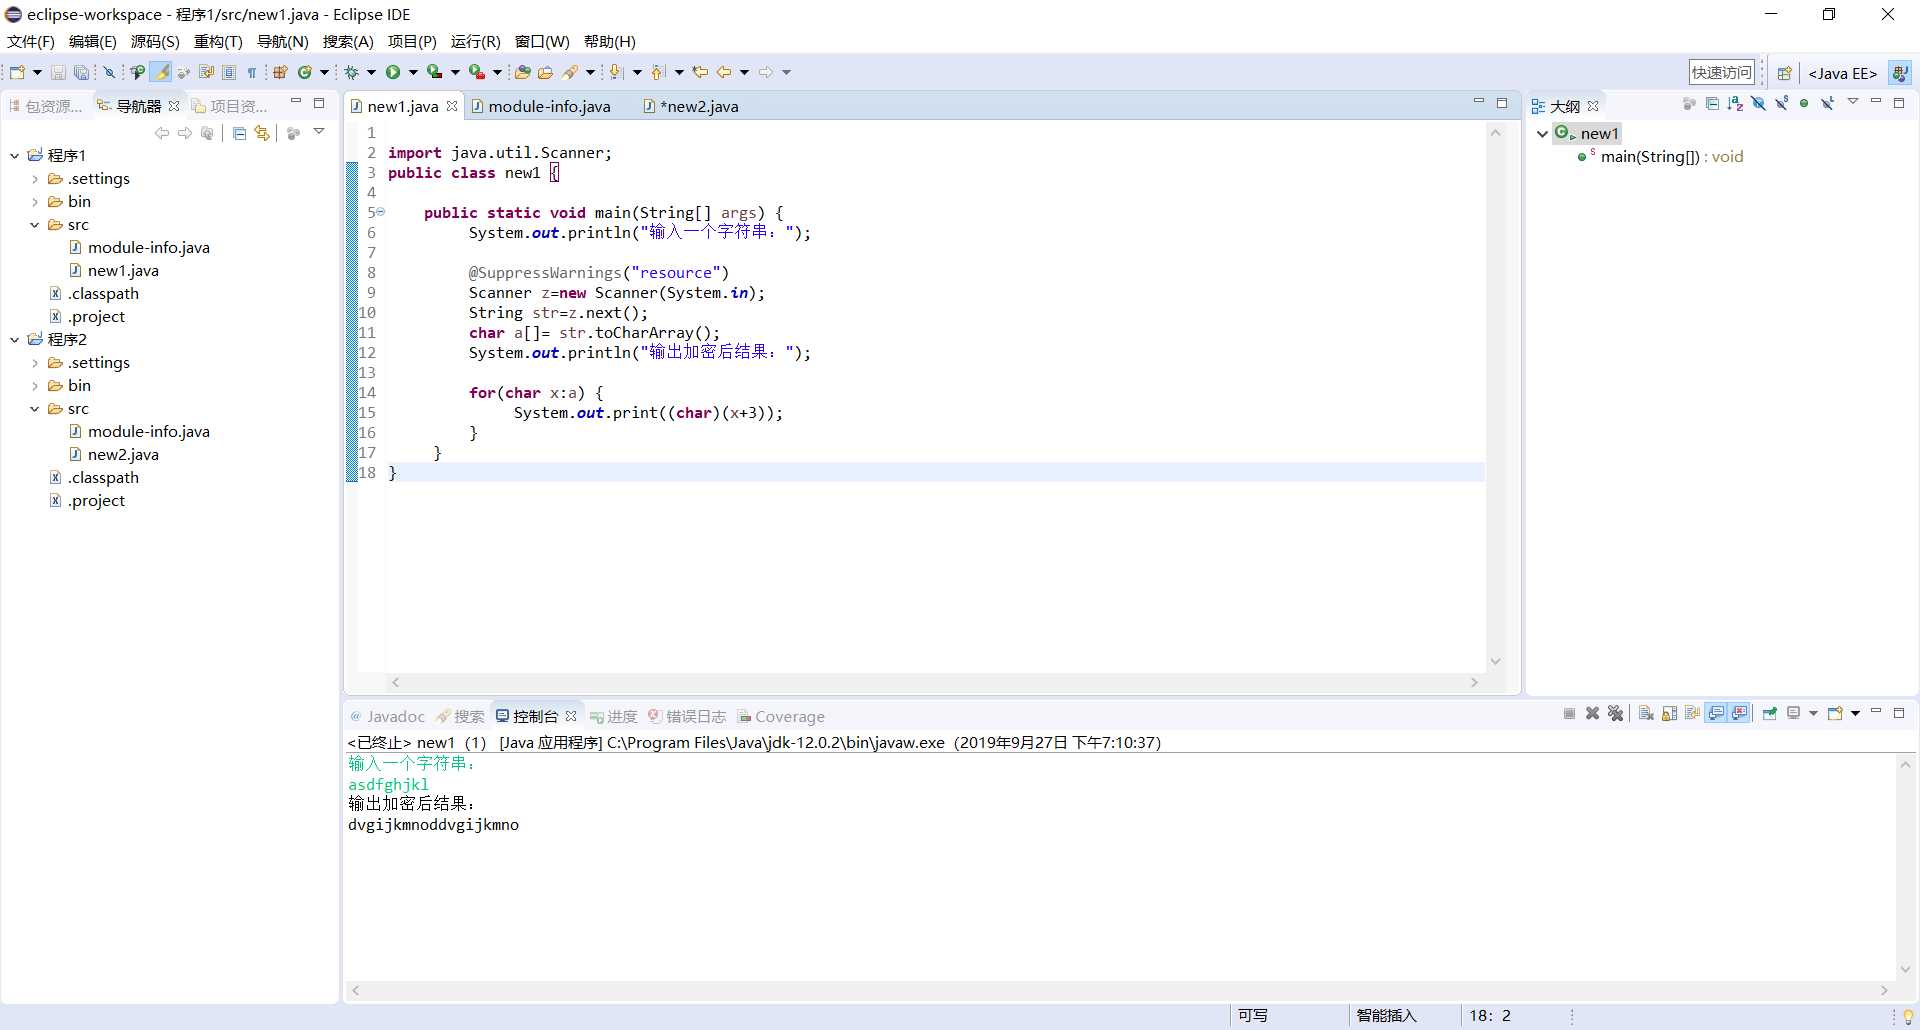The width and height of the screenshot is (1920, 1030).
Task: Collapse the 程序2 project node
Action: coord(15,340)
